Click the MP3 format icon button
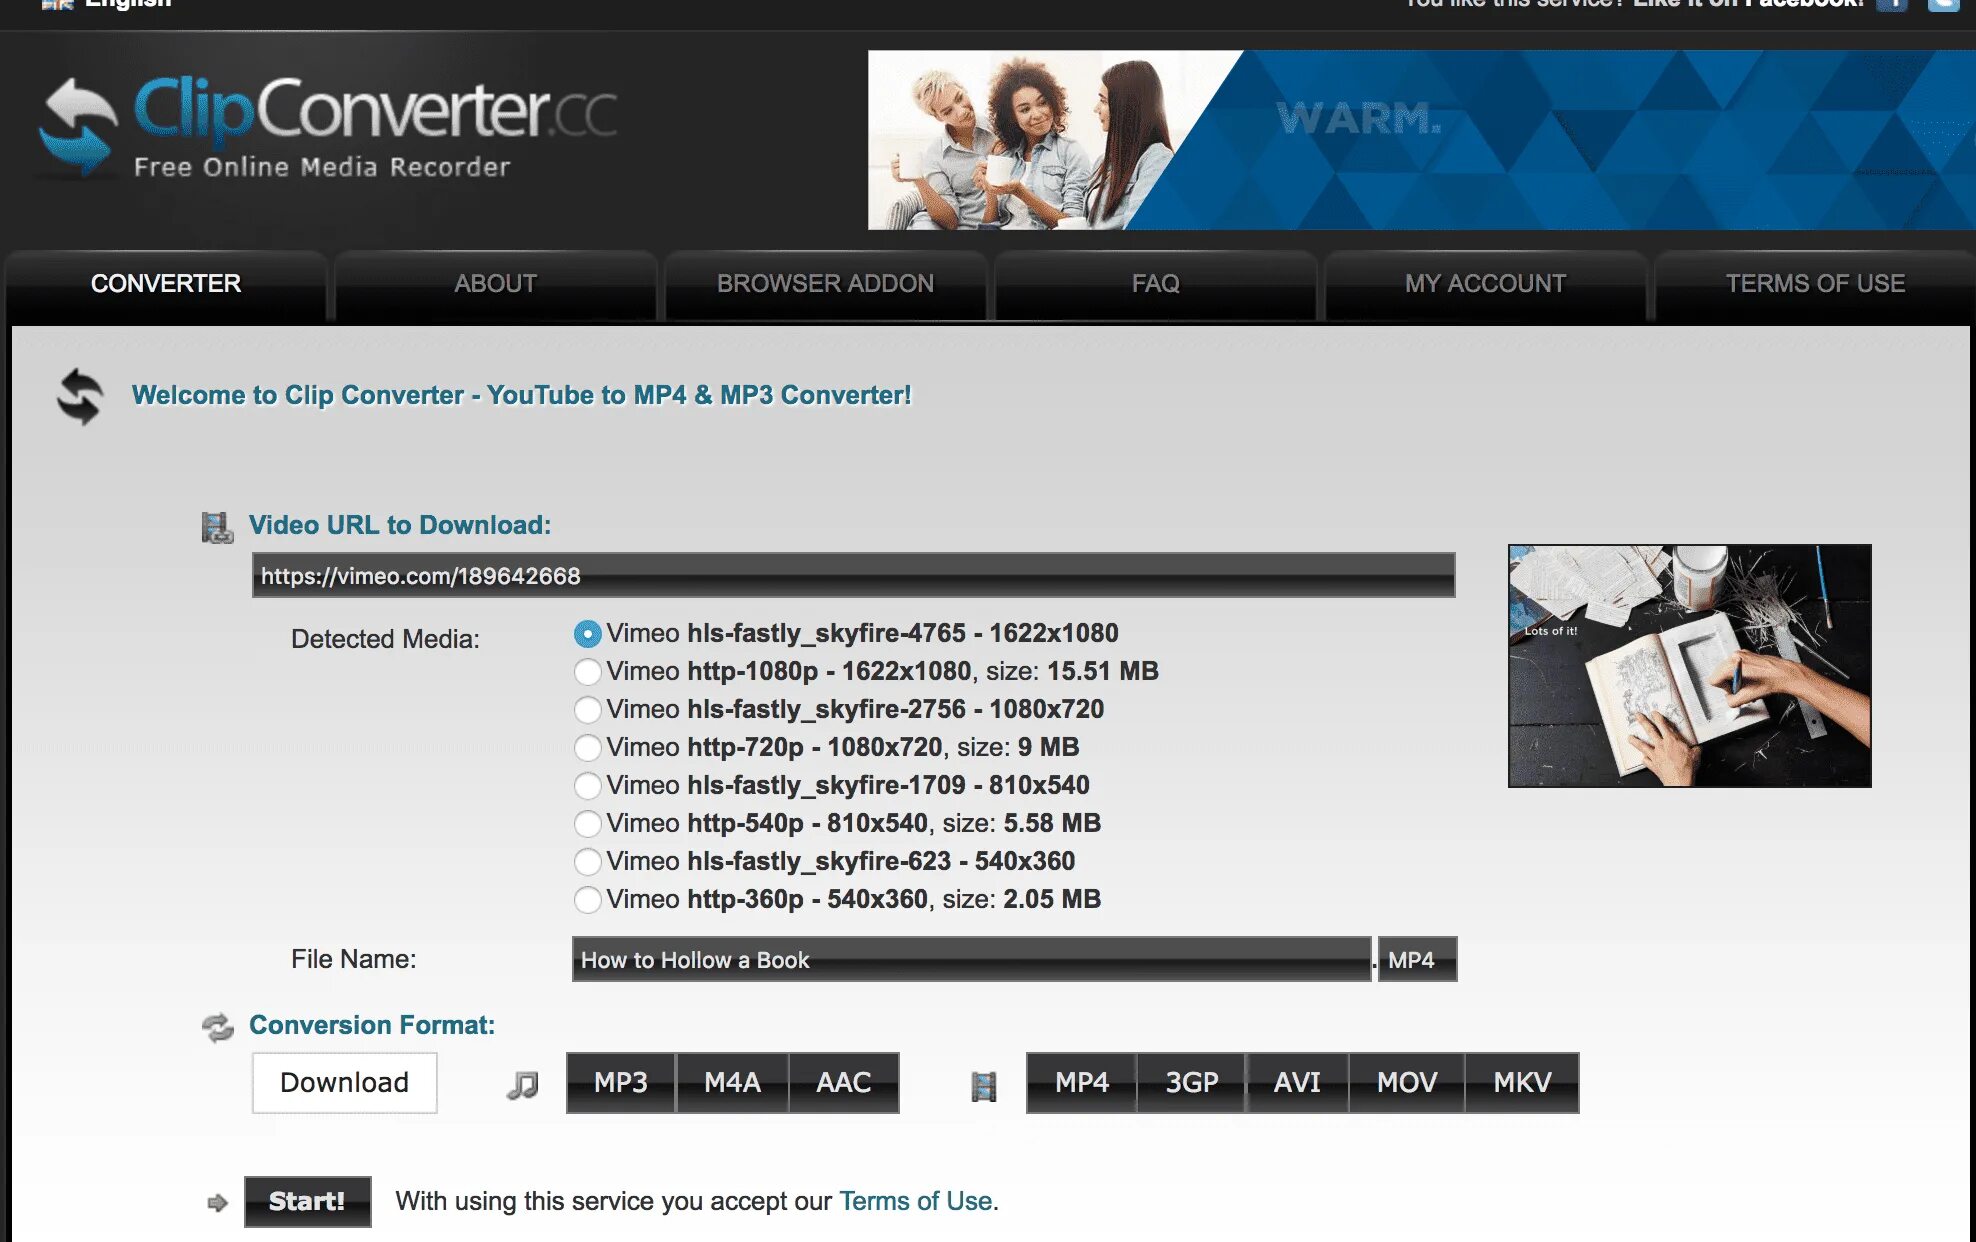1976x1242 pixels. (x=622, y=1082)
